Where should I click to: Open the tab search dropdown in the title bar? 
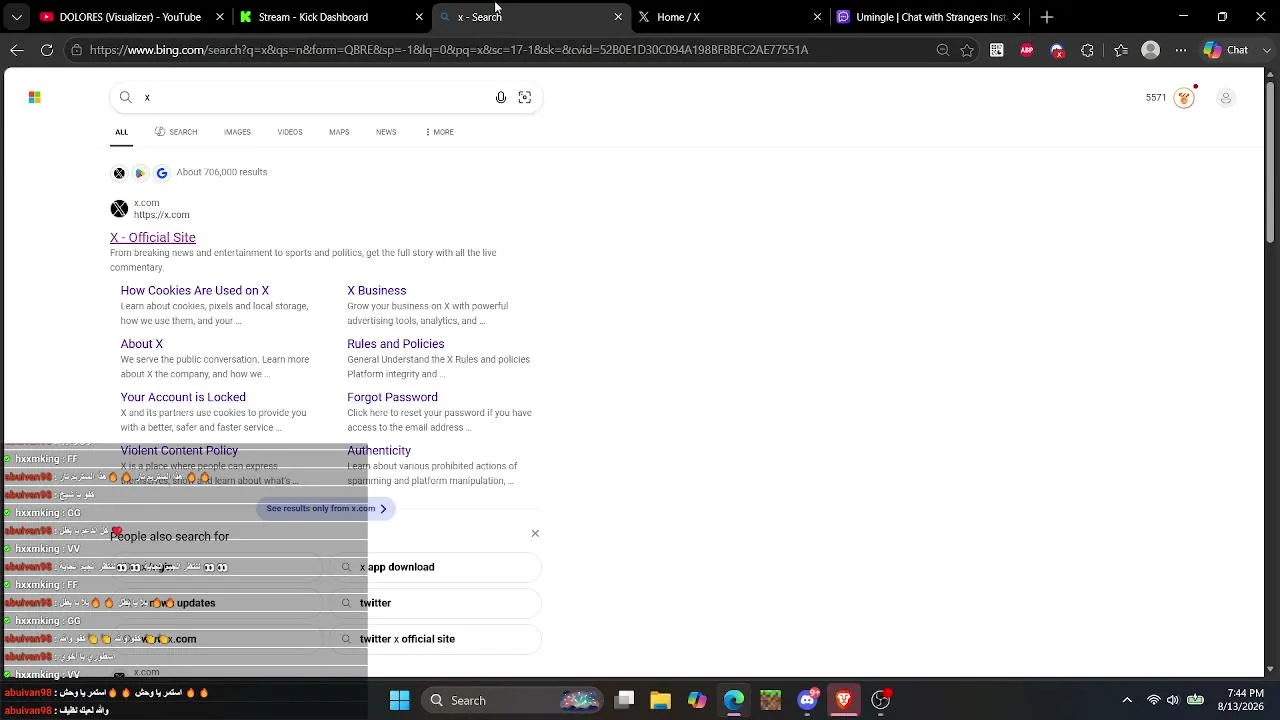16,17
